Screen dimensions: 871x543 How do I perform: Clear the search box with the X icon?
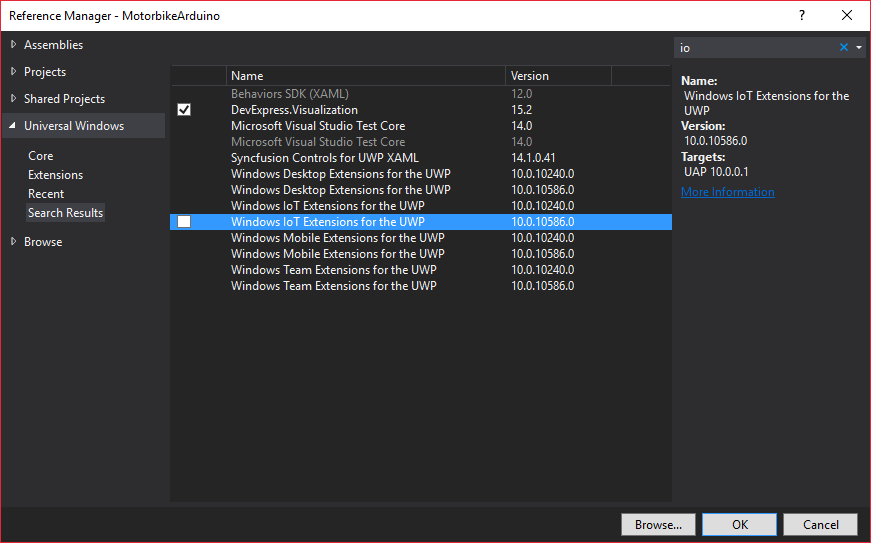tap(843, 47)
